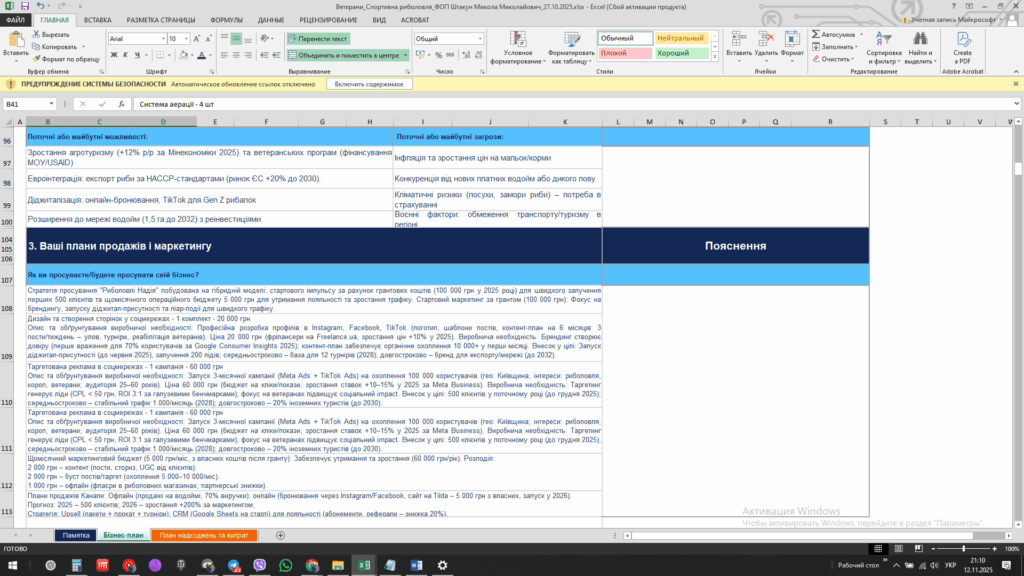Click the Cut (Вырезать) scissors icon
The height and width of the screenshot is (576, 1024).
click(x=36, y=34)
